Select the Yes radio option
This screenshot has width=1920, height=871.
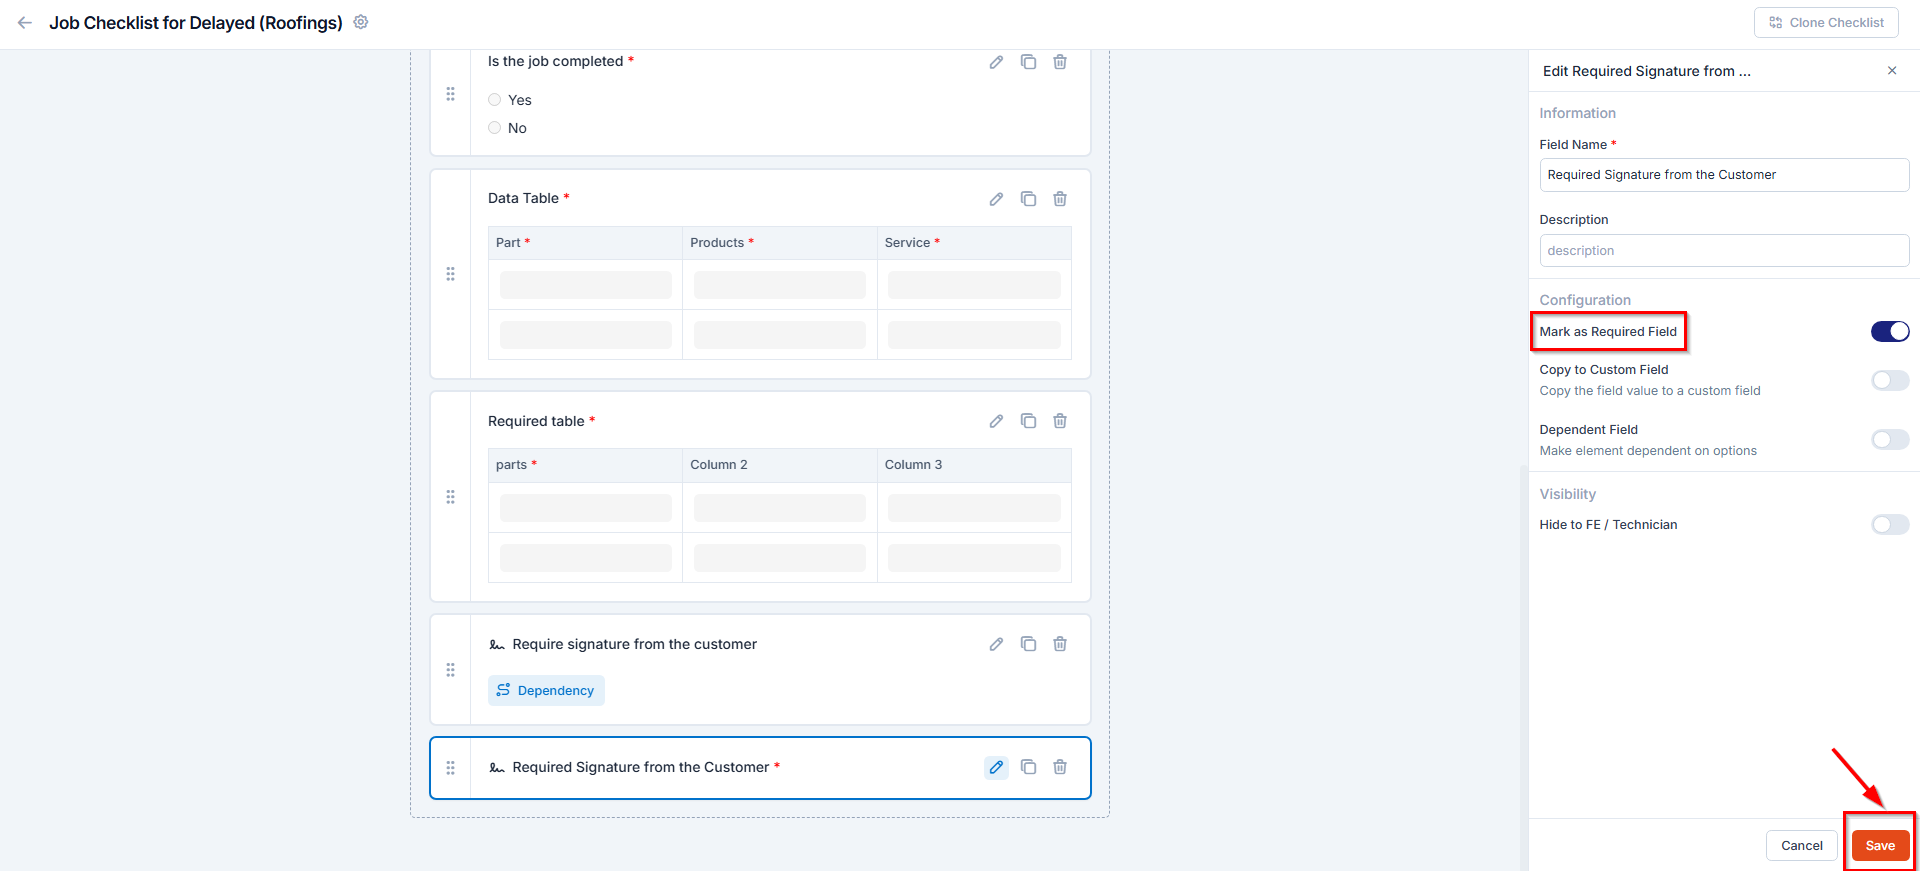point(494,100)
